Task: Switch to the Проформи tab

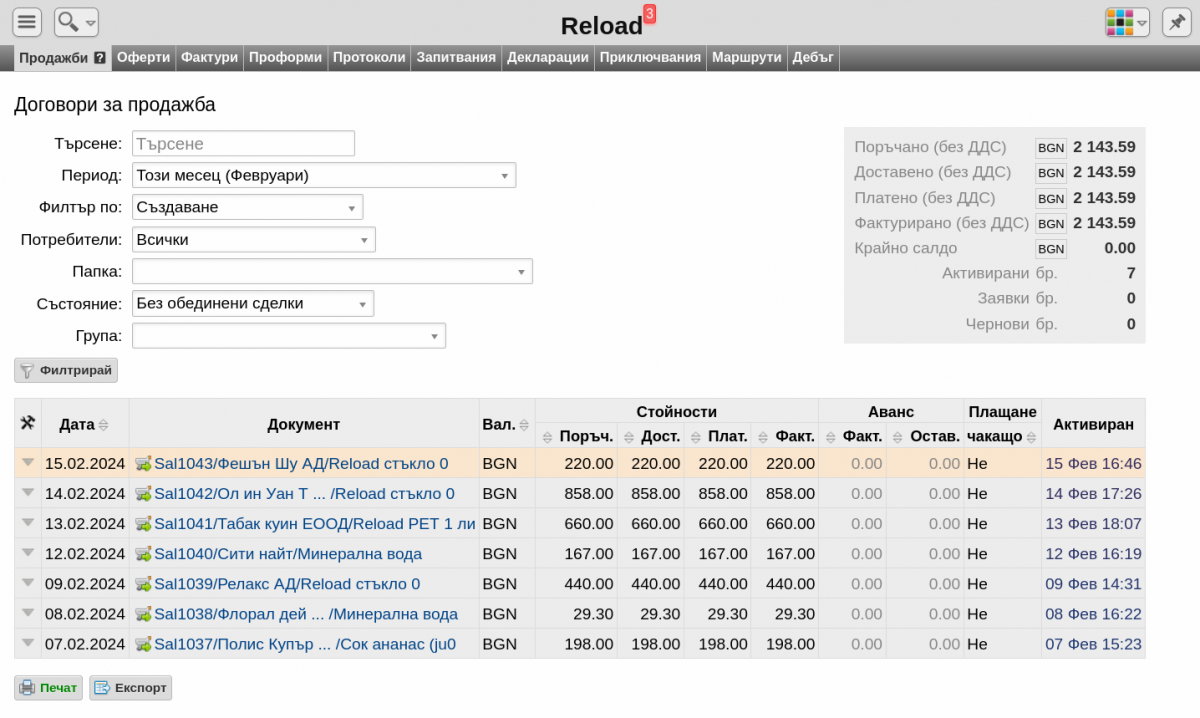Action: coord(285,58)
